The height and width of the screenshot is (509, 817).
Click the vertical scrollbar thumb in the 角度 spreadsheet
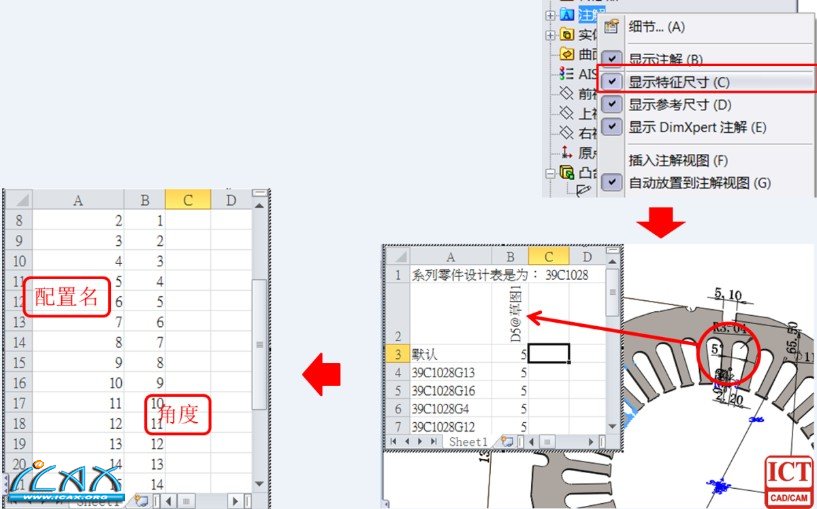point(259,344)
